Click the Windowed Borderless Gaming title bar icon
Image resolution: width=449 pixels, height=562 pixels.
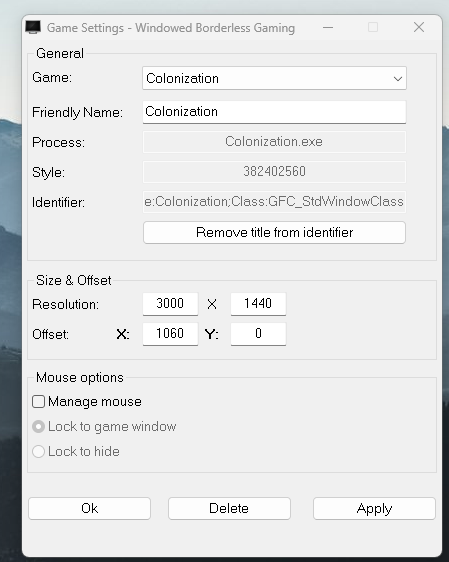[x=33, y=27]
